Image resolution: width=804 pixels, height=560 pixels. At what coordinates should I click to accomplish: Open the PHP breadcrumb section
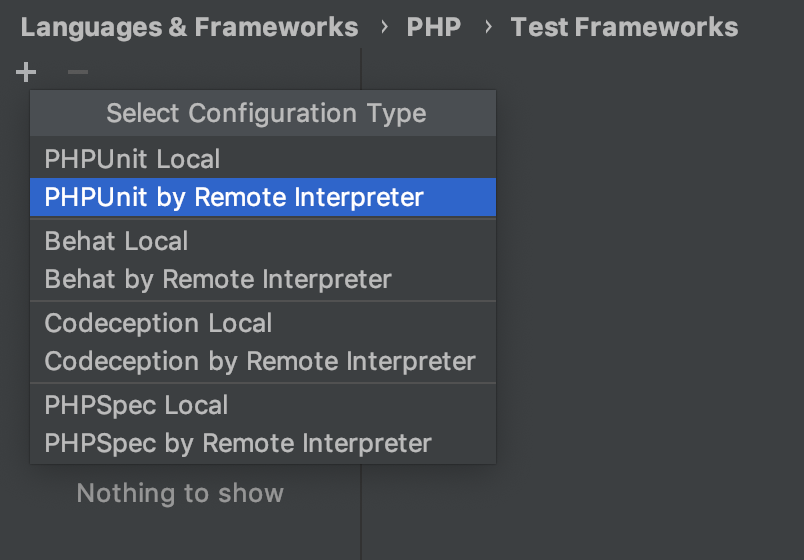tap(434, 27)
